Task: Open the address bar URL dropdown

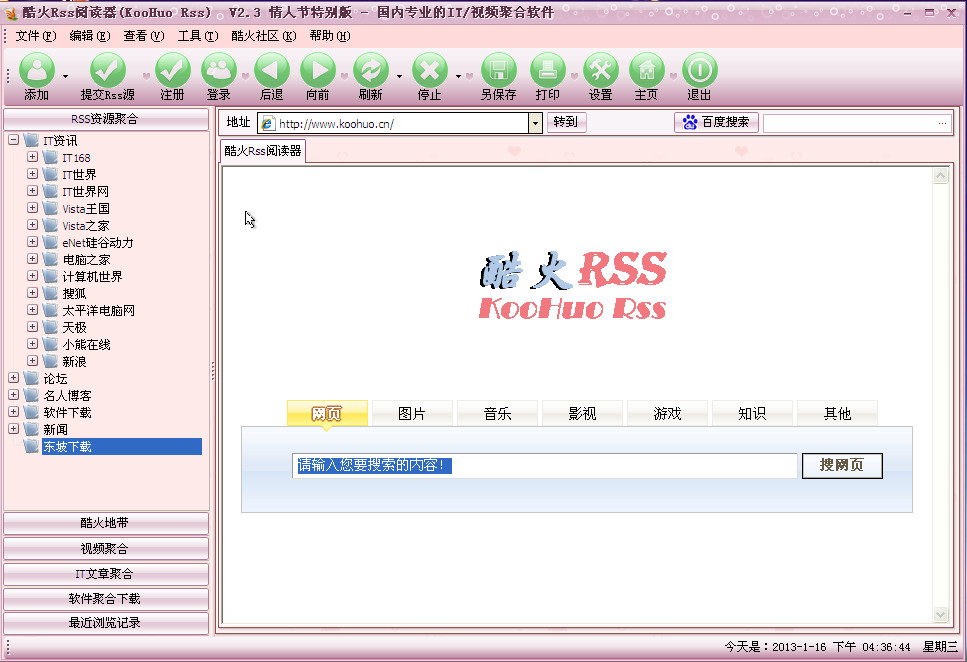Action: [535, 123]
